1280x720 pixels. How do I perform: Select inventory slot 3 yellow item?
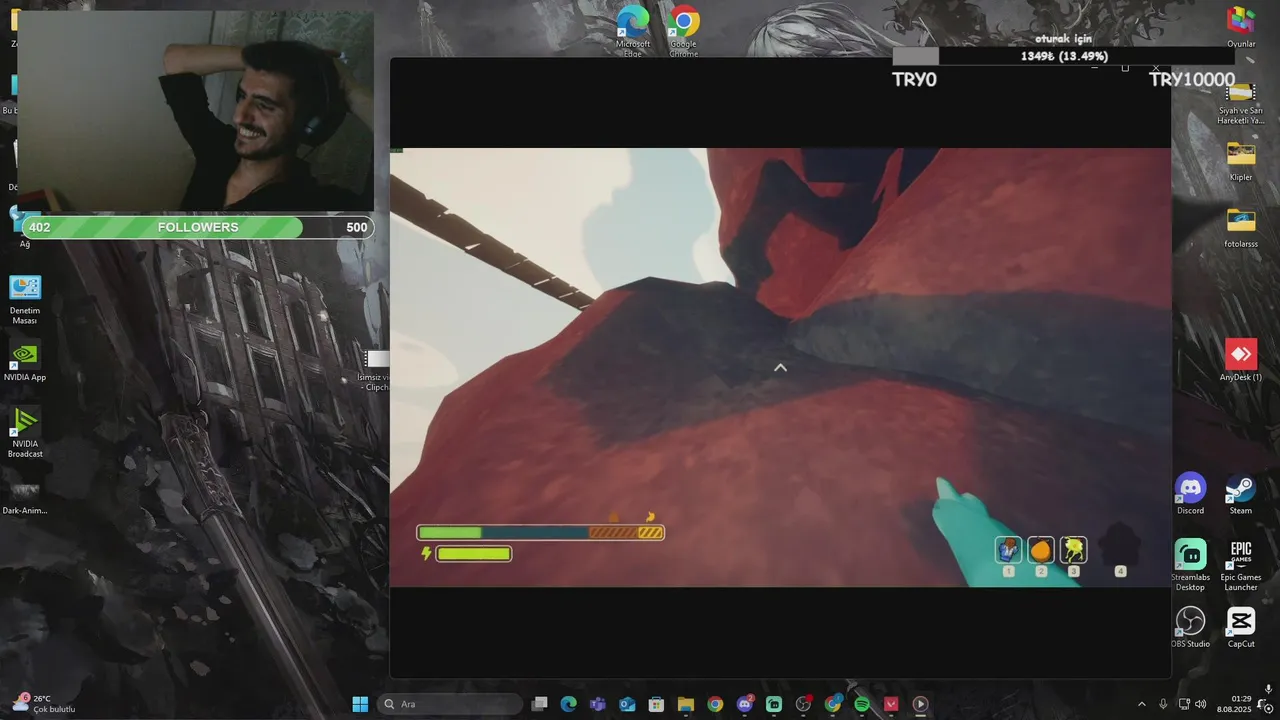[x=1073, y=550]
